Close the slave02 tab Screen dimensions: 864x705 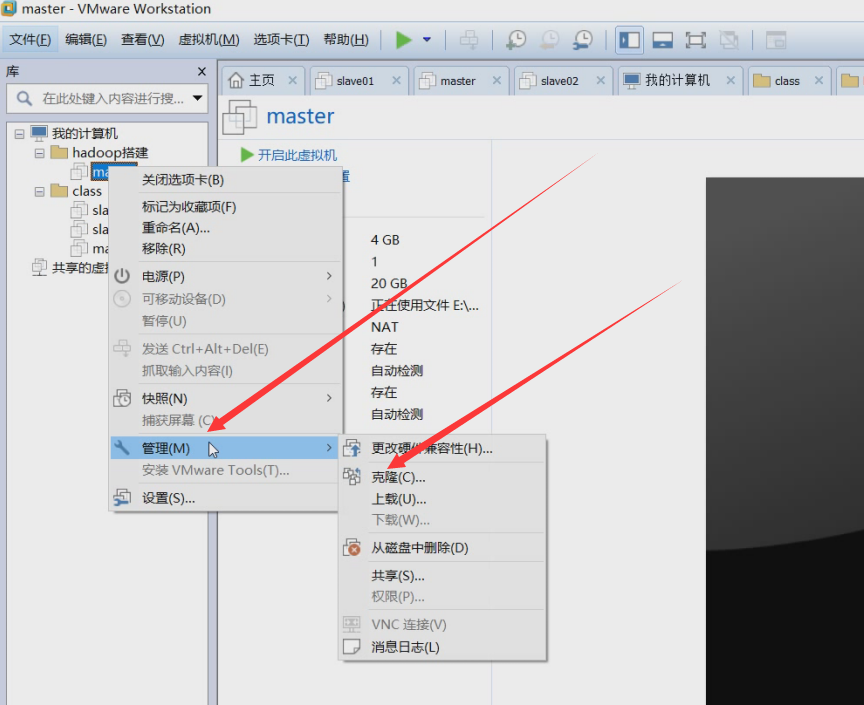click(601, 80)
